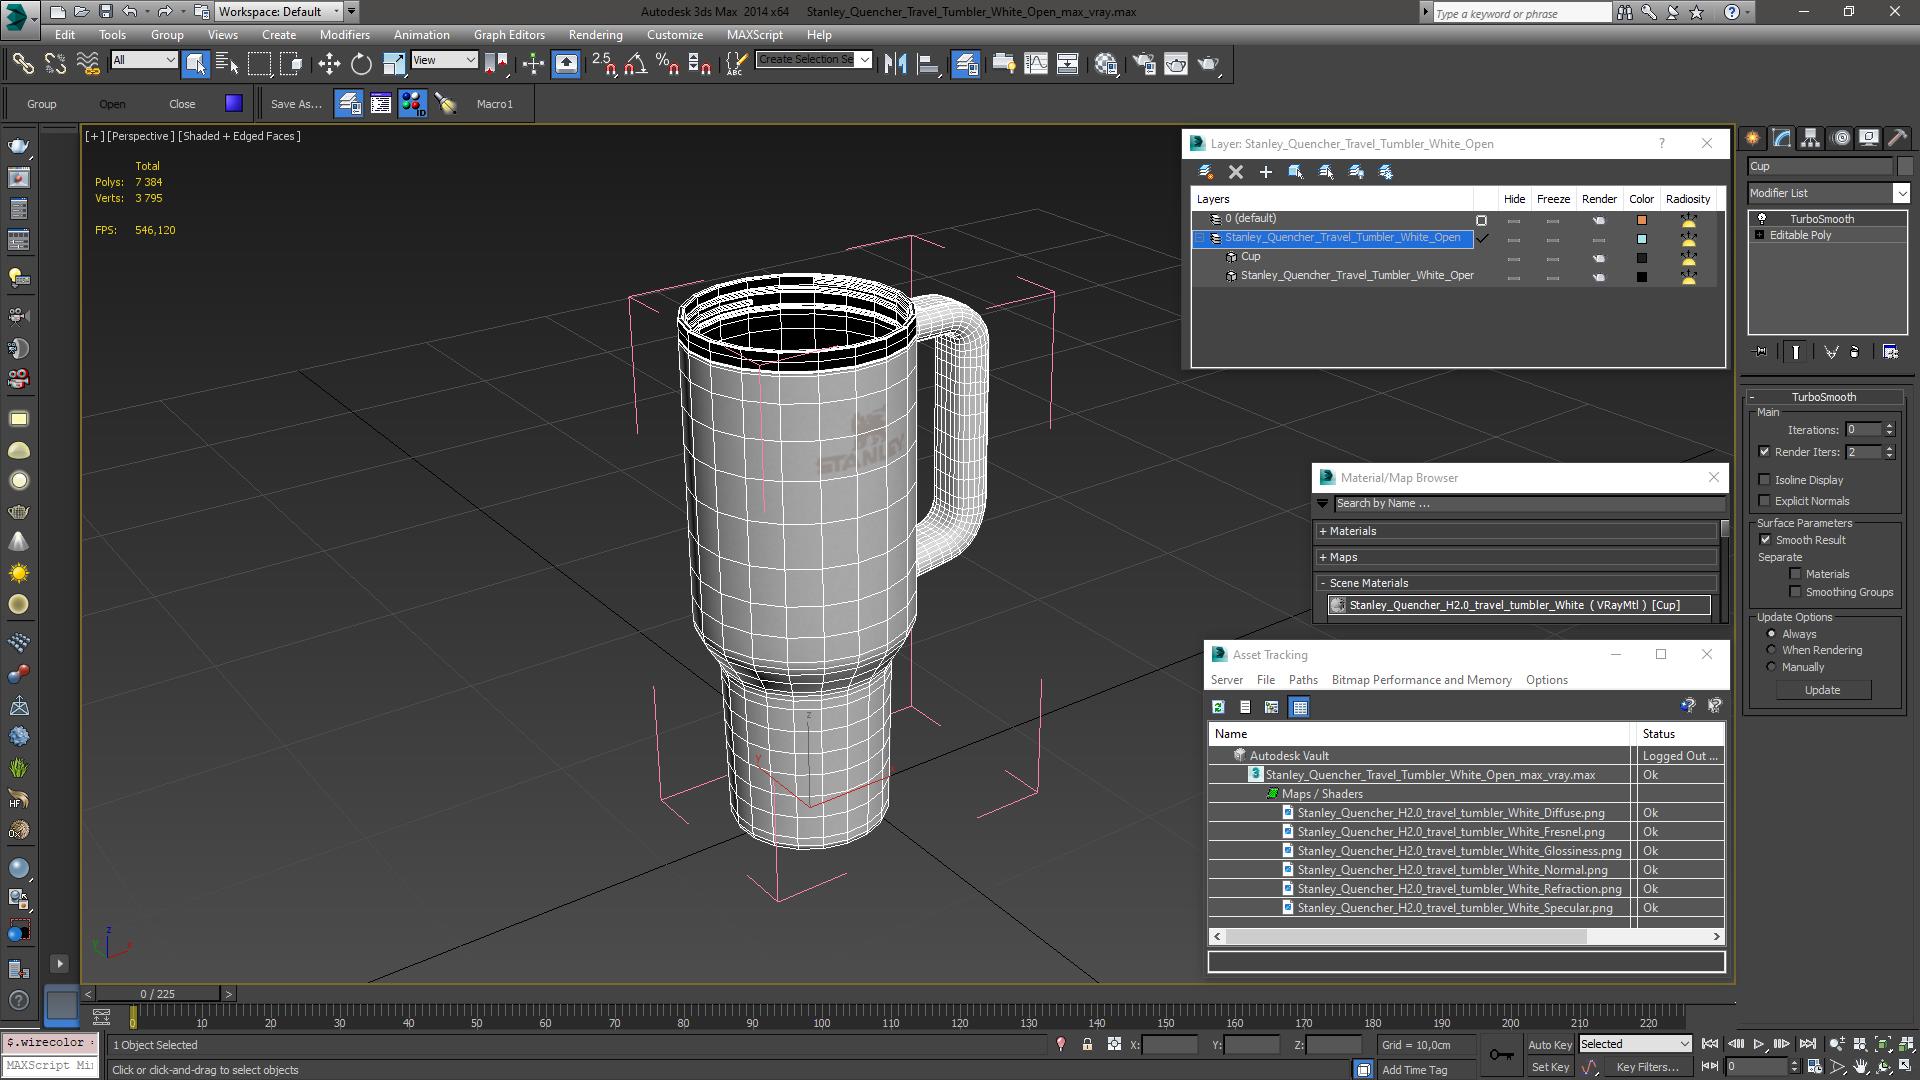Toggle the Percent Snap icon
This screenshot has width=1920, height=1080.
pyautogui.click(x=667, y=64)
